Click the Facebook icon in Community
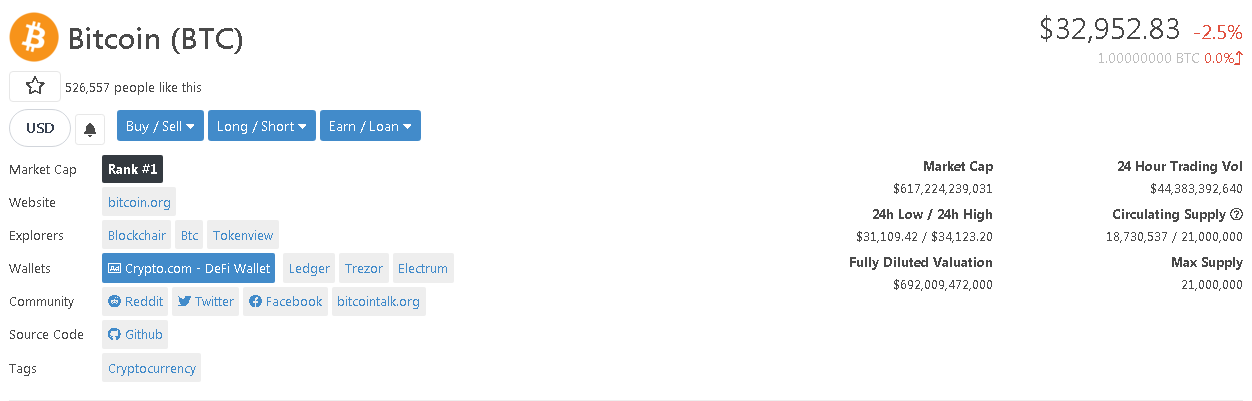This screenshot has width=1252, height=401. pos(256,301)
